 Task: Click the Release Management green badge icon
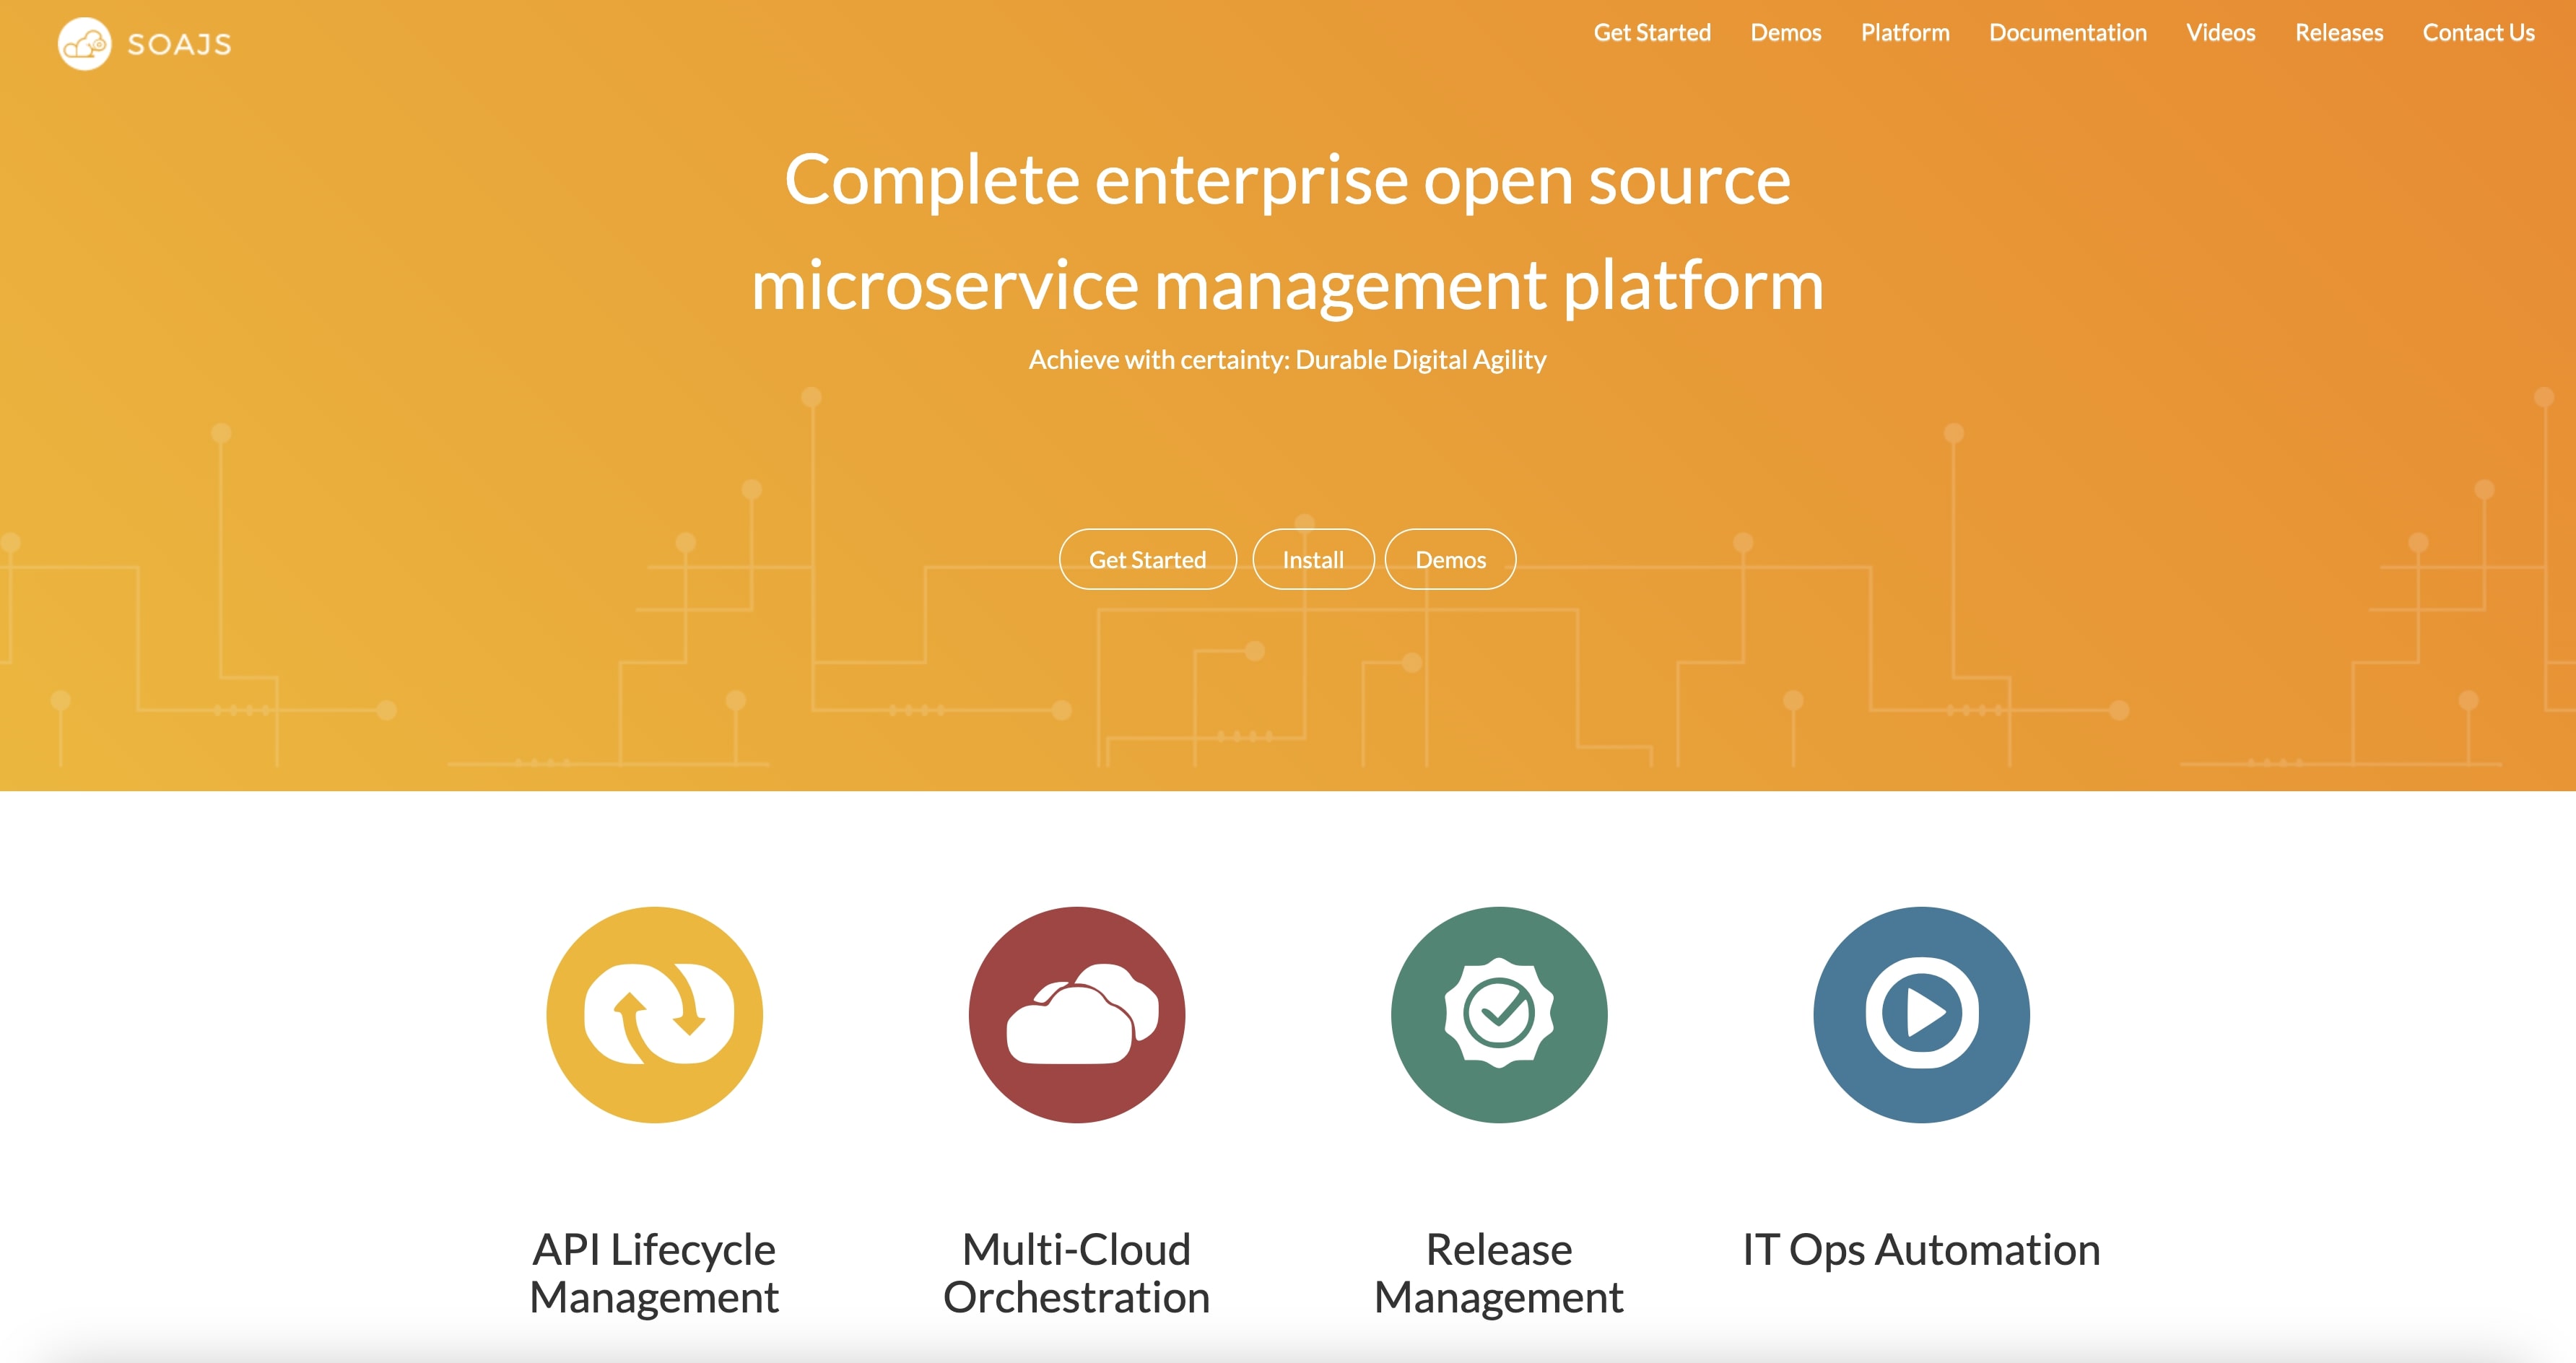click(x=1498, y=1014)
